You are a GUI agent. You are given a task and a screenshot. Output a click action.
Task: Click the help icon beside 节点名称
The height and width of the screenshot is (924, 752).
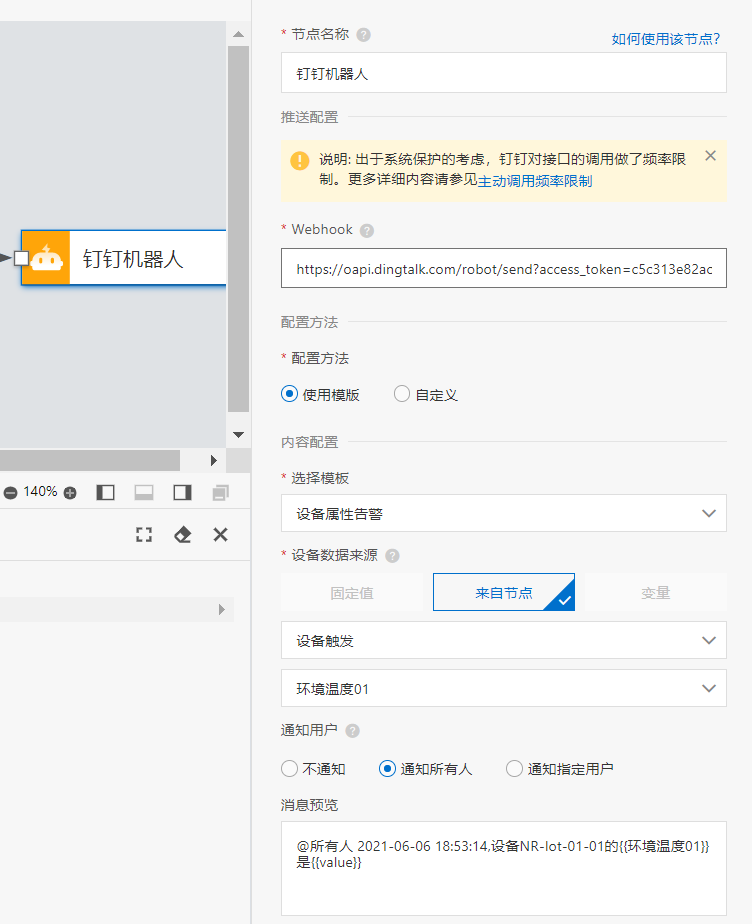click(364, 35)
